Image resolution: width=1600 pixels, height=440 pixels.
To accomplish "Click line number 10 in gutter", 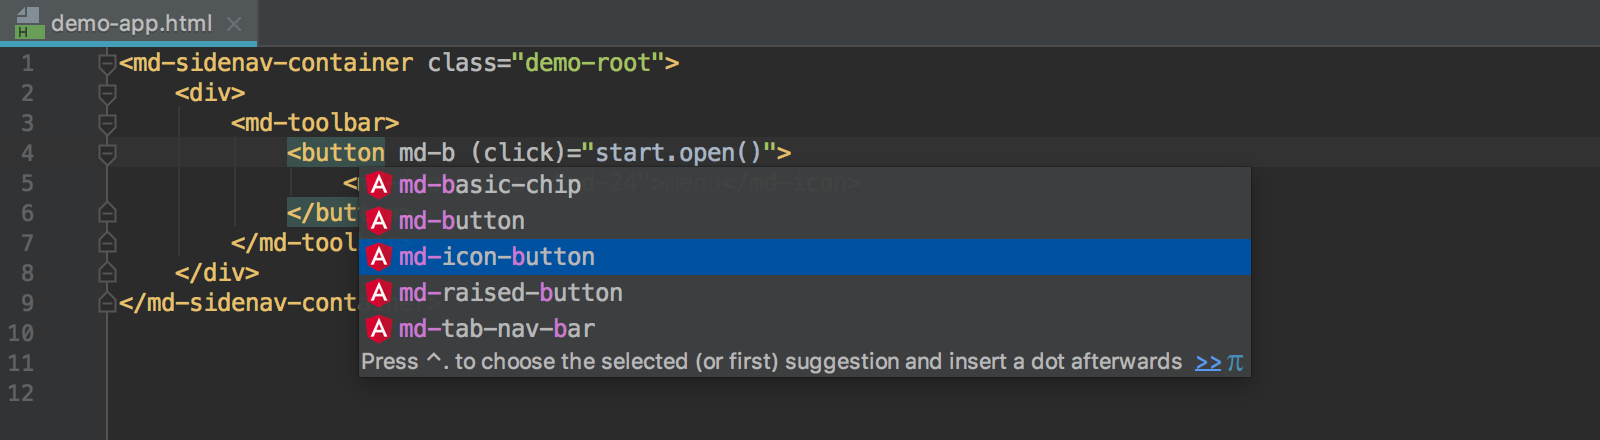I will coord(21,334).
